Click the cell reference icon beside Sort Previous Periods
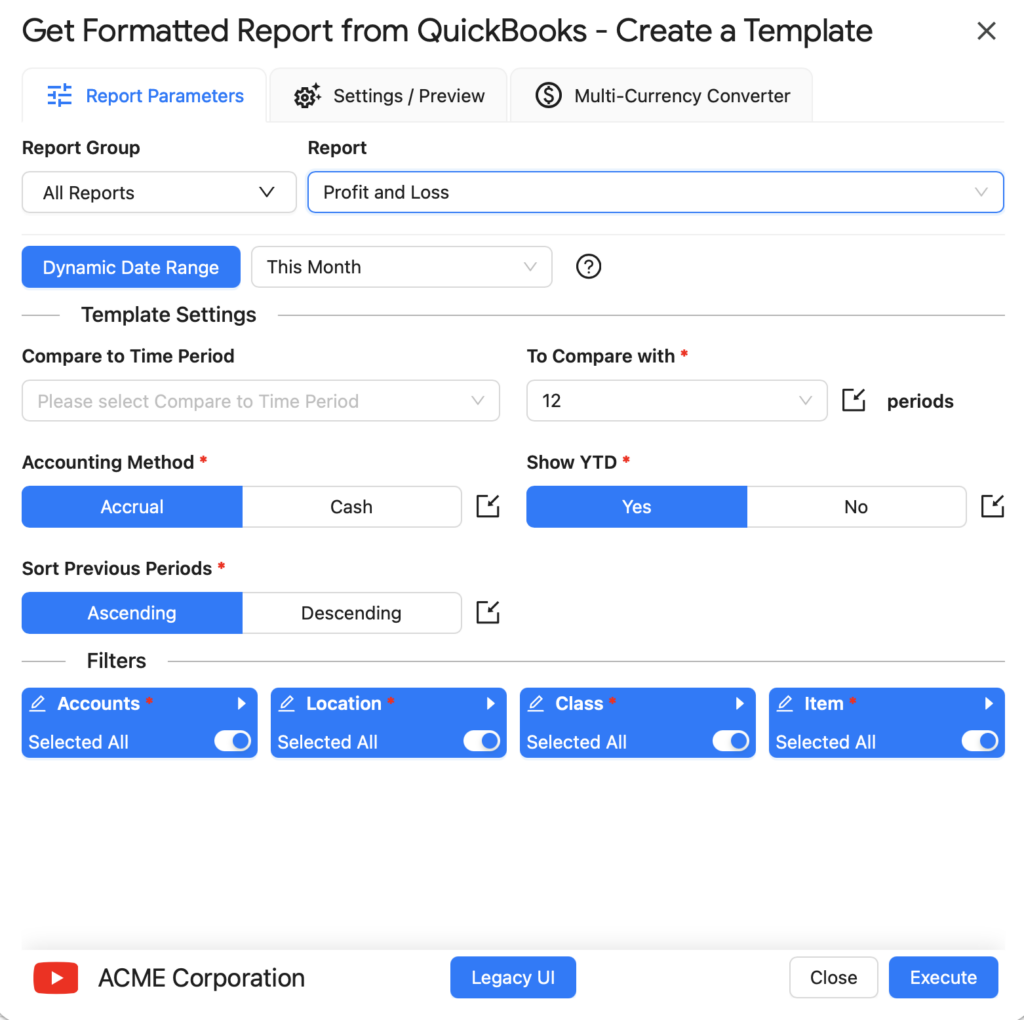This screenshot has height=1020, width=1024. pyautogui.click(x=487, y=612)
